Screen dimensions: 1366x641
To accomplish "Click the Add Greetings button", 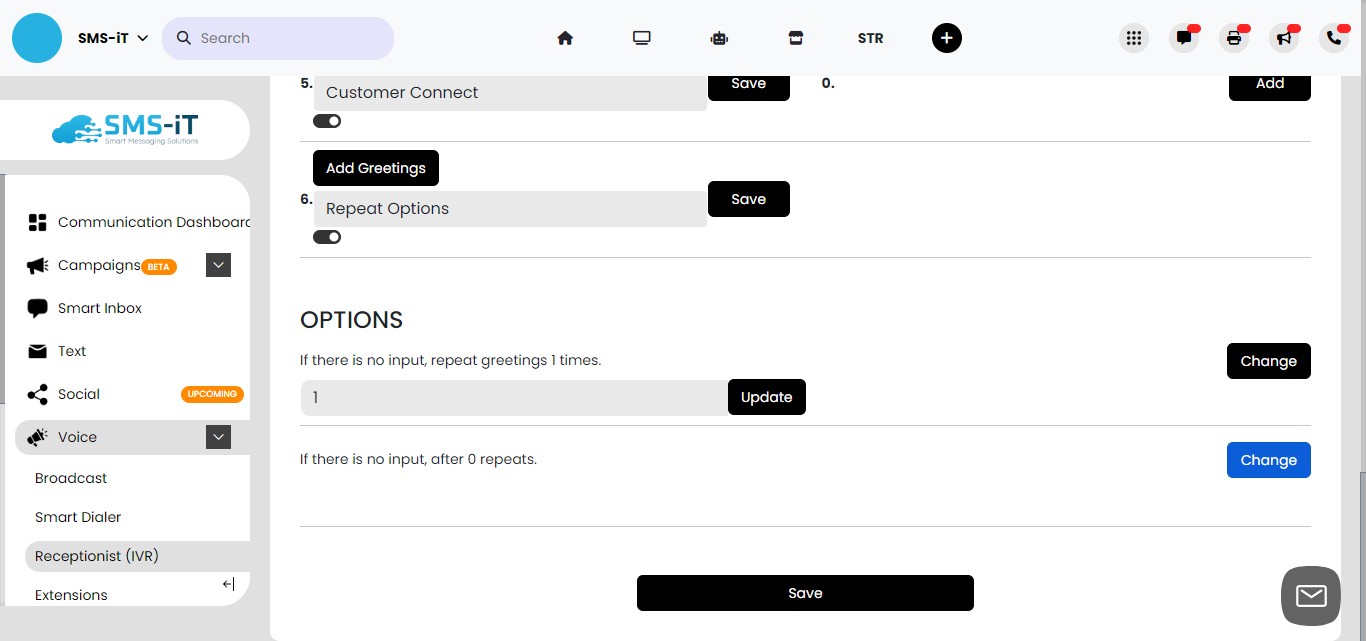I will pyautogui.click(x=375, y=167).
